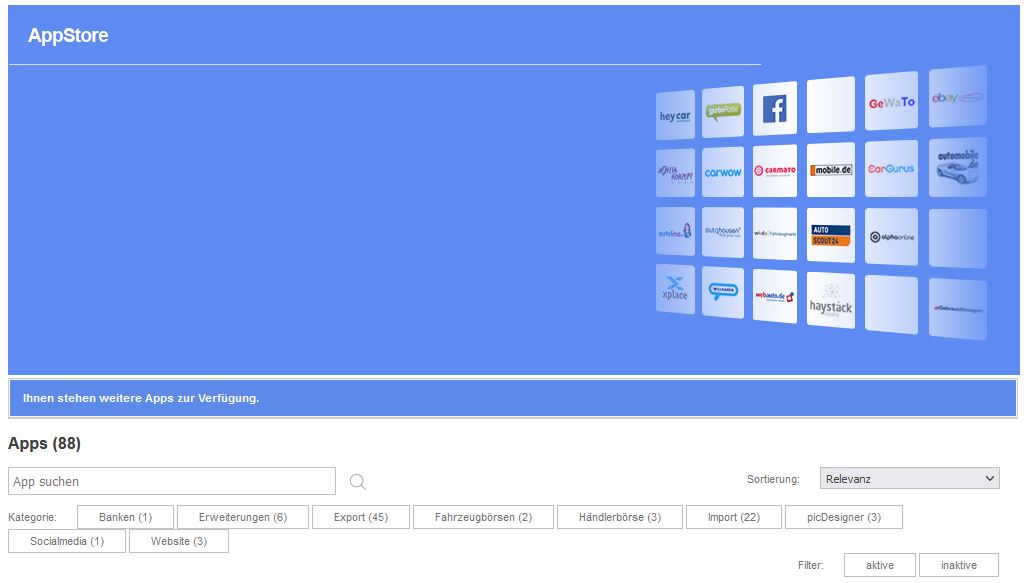This screenshot has width=1030, height=583.
Task: Select the Händlerbörse (3) category
Action: 620,517
